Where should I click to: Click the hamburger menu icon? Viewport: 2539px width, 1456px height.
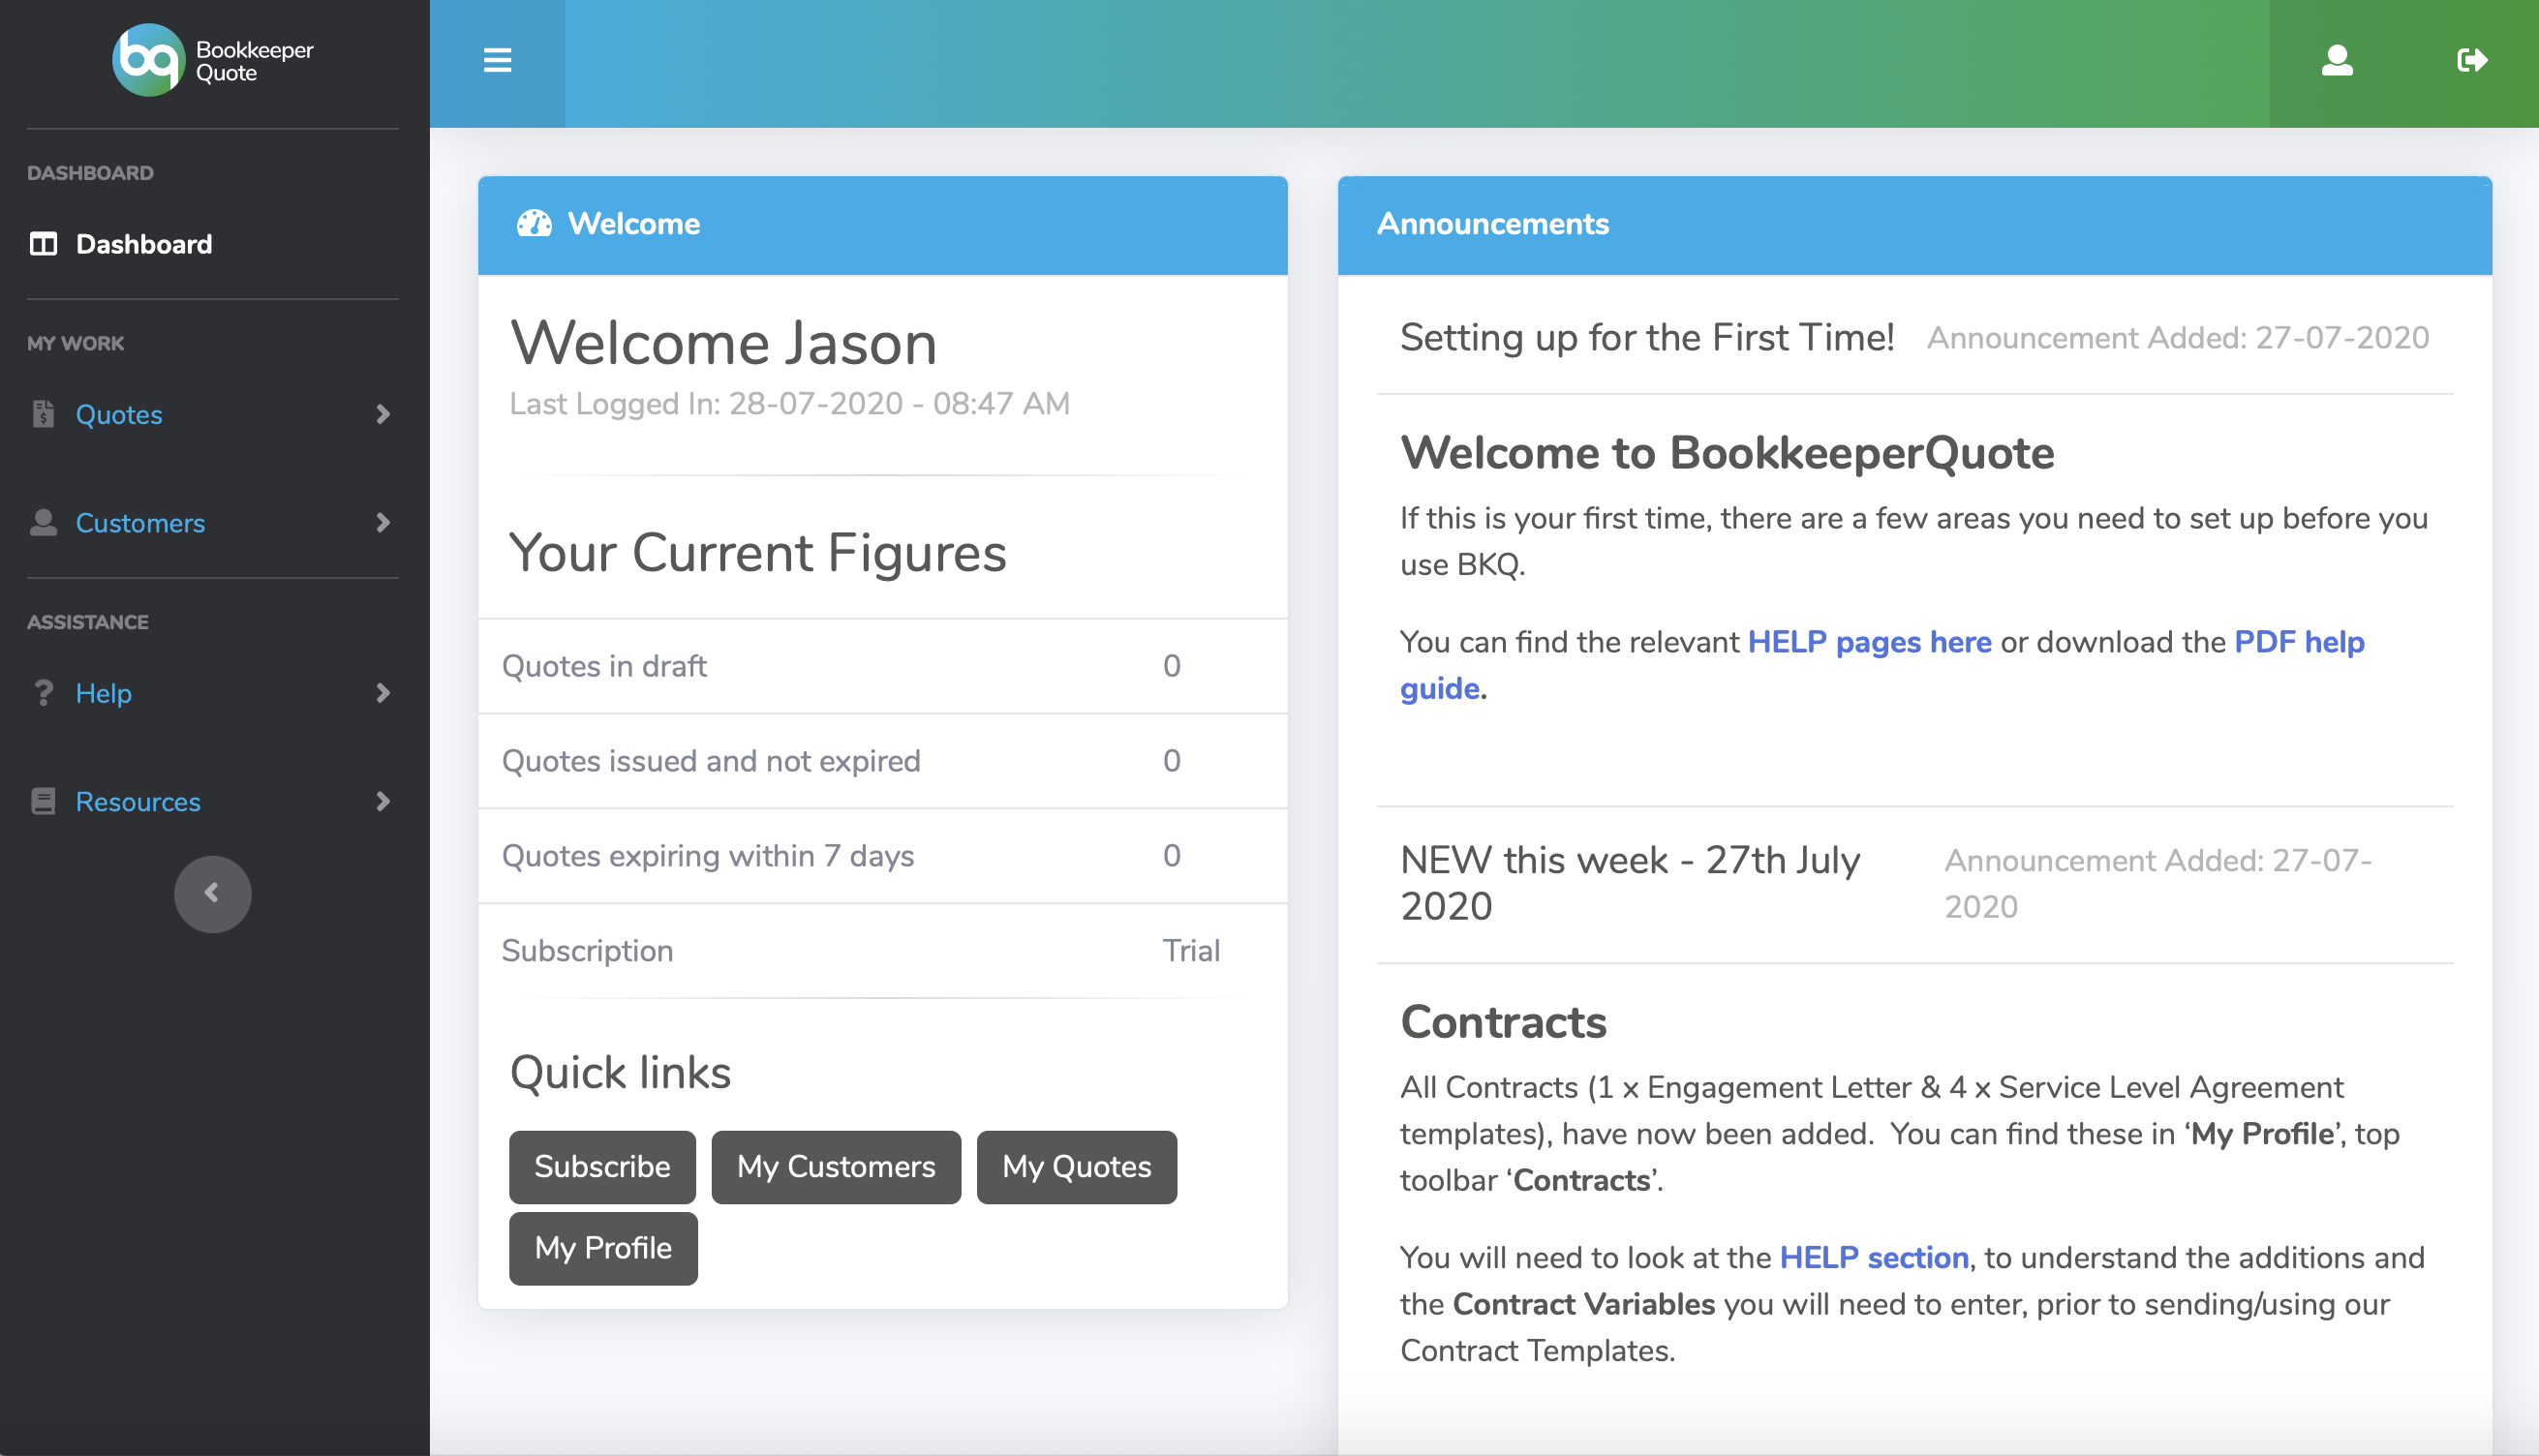click(x=497, y=61)
